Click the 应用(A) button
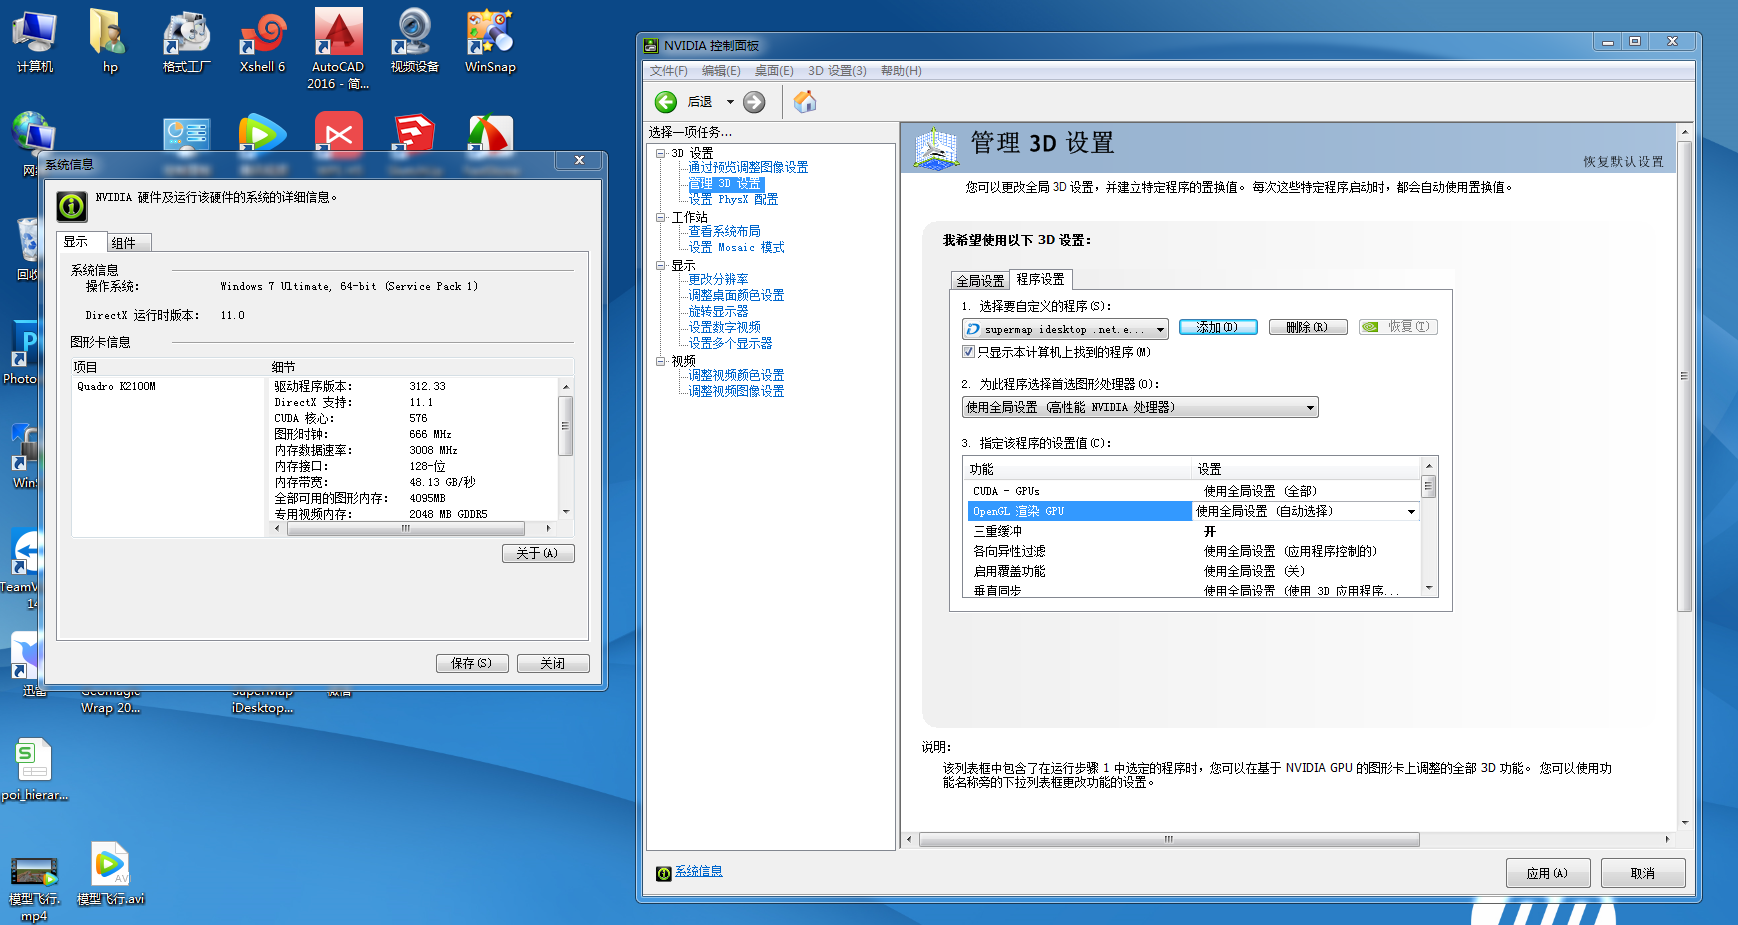 (x=1547, y=873)
